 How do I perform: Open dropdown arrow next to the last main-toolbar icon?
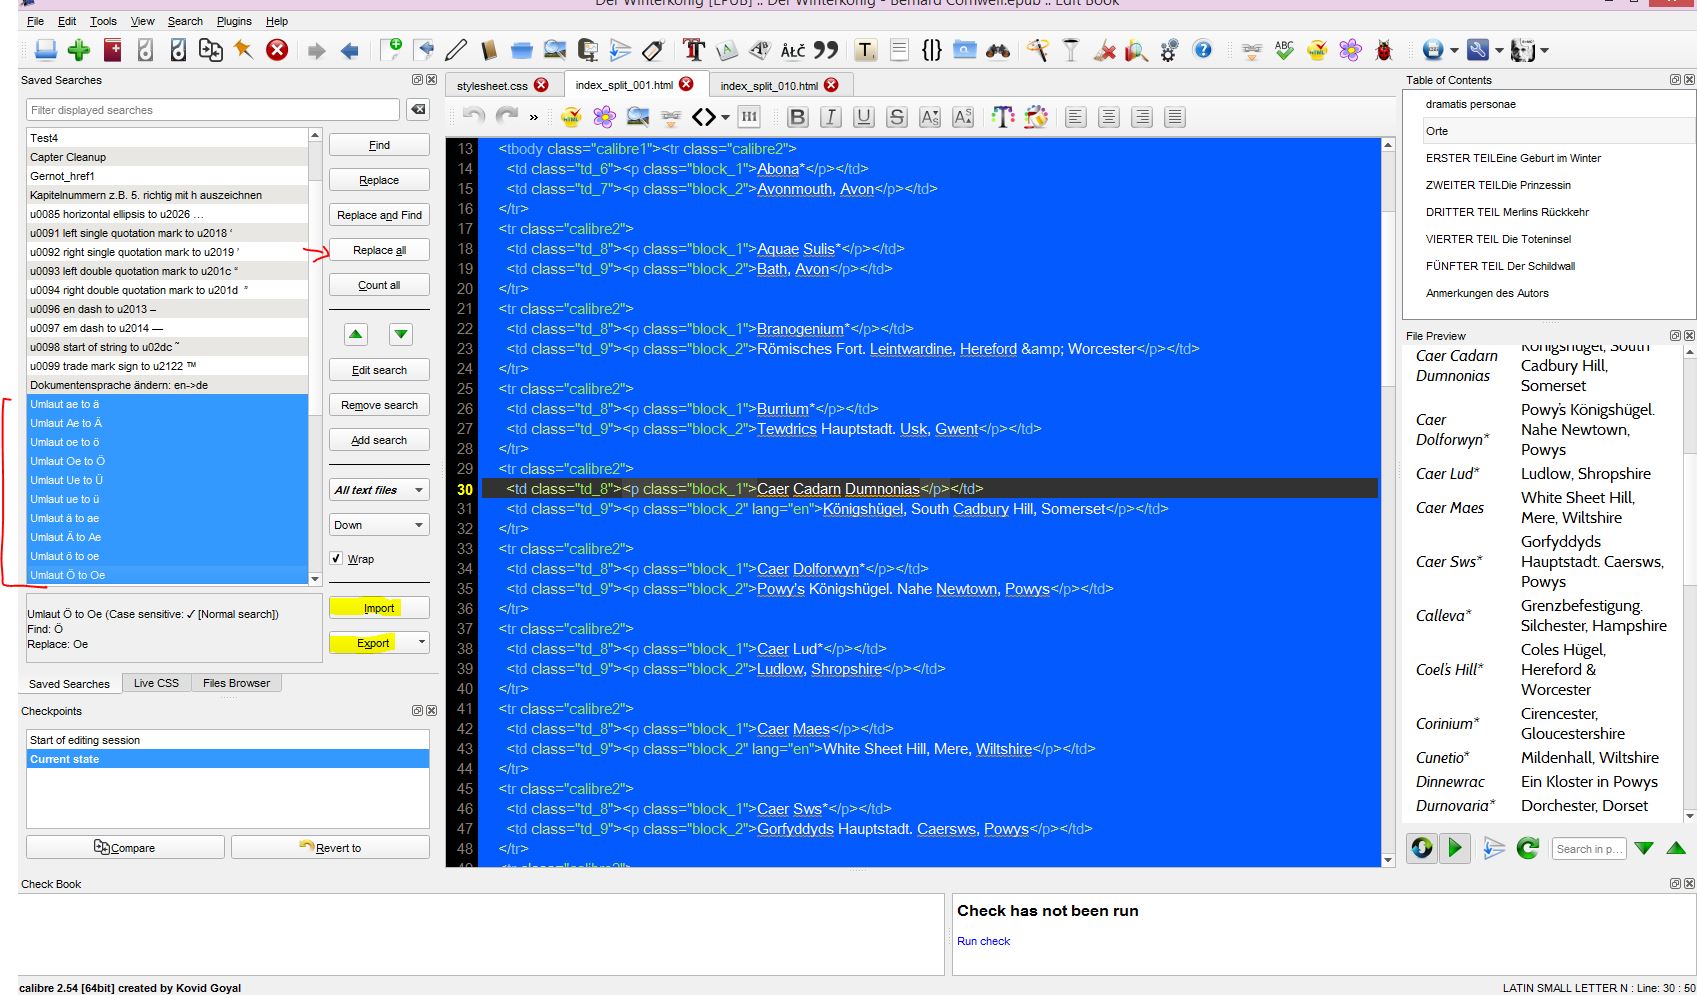1545,50
